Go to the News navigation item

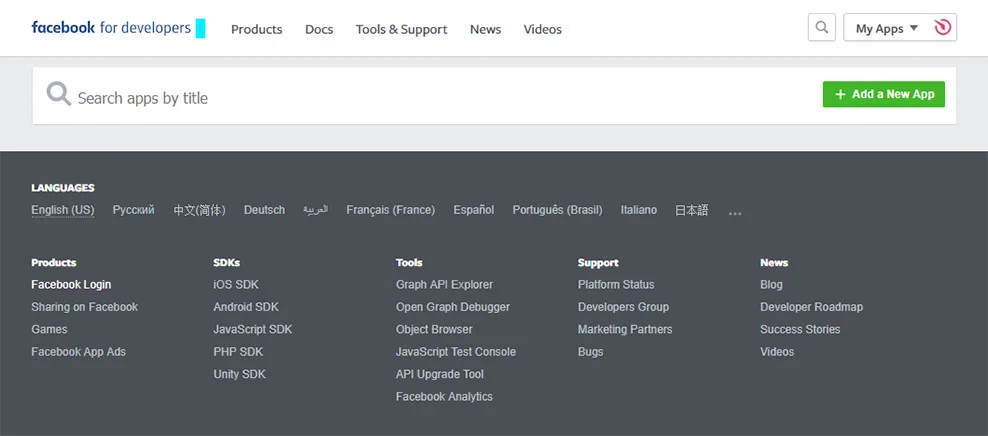coord(485,29)
